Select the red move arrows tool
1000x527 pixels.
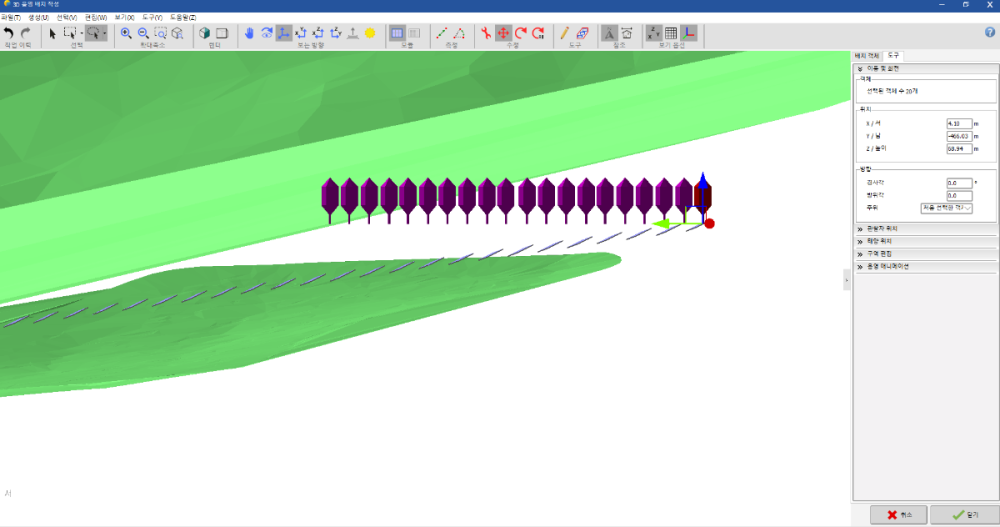[503, 33]
